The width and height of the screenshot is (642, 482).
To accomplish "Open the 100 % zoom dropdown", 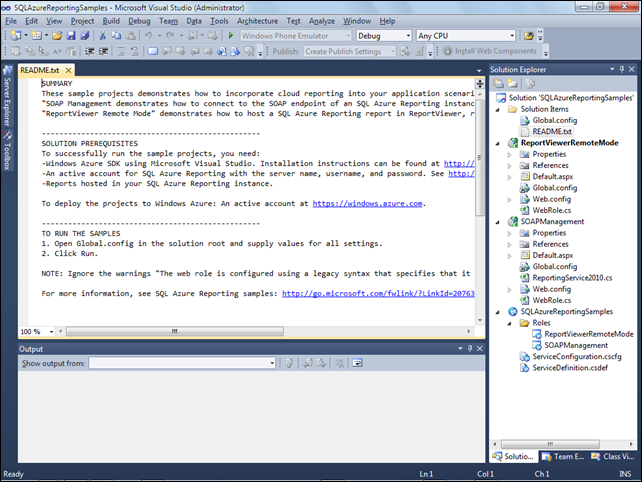I will click(x=52, y=331).
